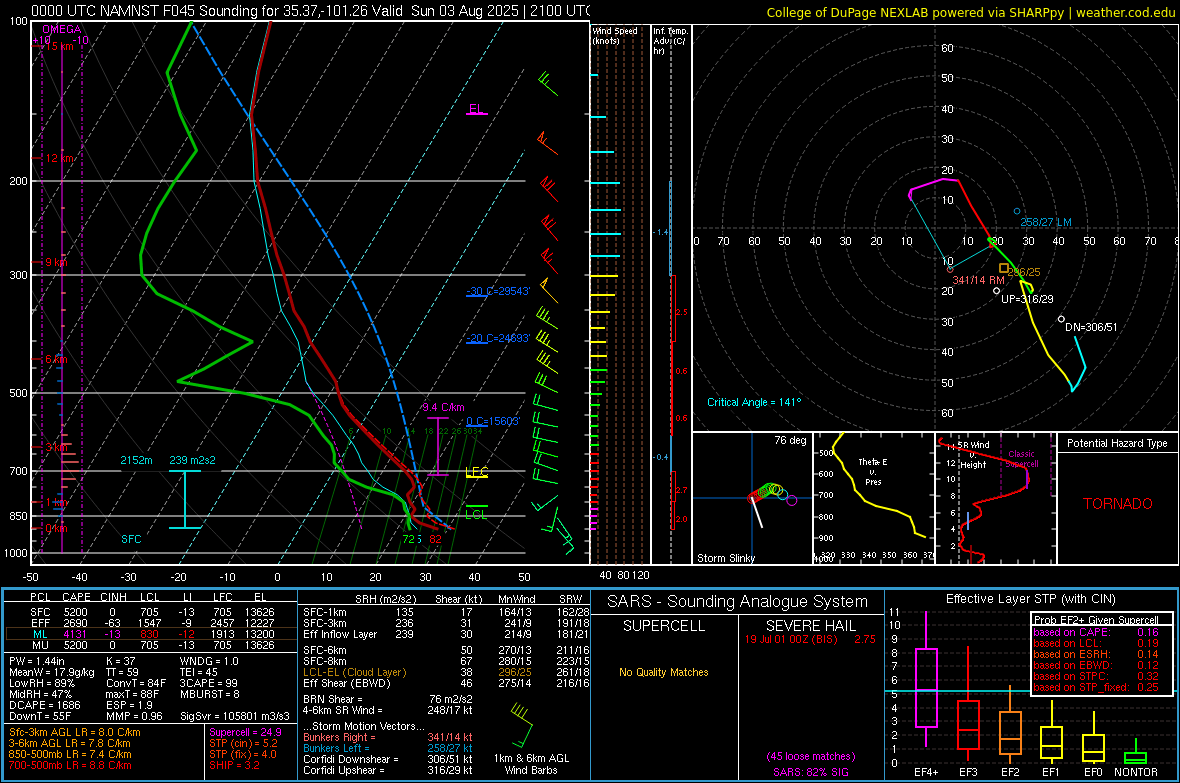
Task: Select the MU parcel row label
Action: 40,645
